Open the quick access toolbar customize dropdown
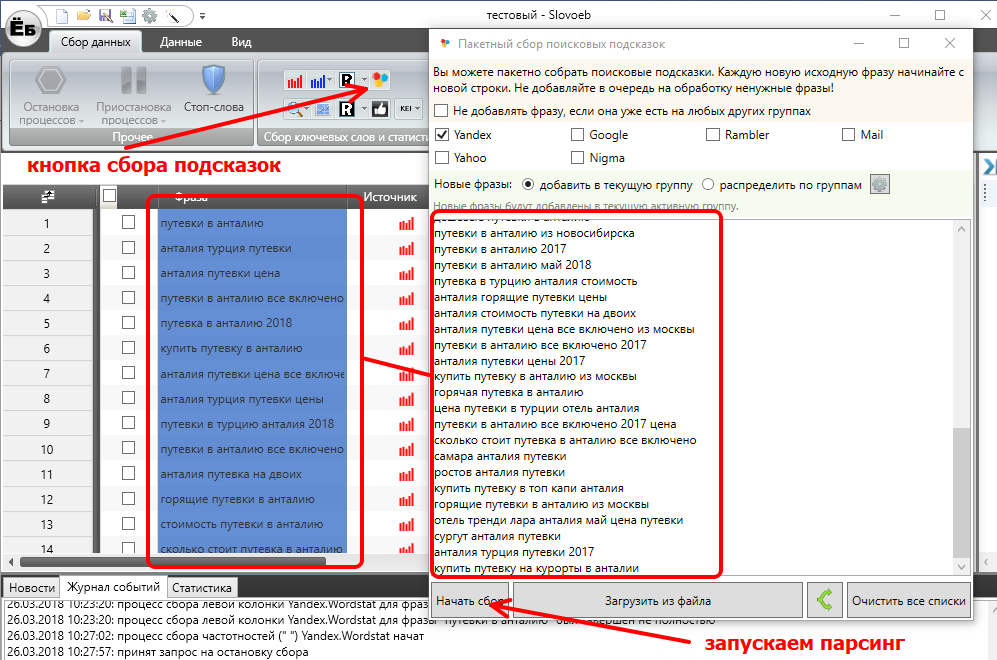The width and height of the screenshot is (997, 660). 202,15
